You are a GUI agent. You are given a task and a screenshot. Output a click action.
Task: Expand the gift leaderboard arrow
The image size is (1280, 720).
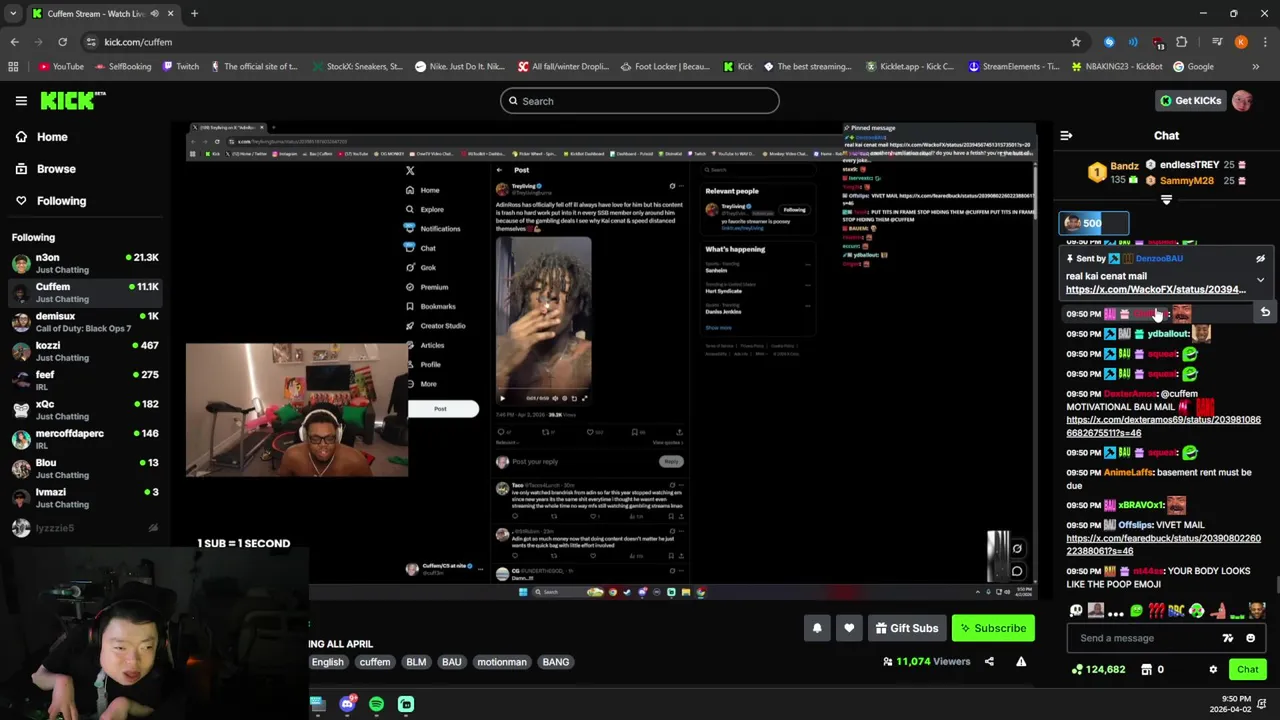click(x=1166, y=200)
